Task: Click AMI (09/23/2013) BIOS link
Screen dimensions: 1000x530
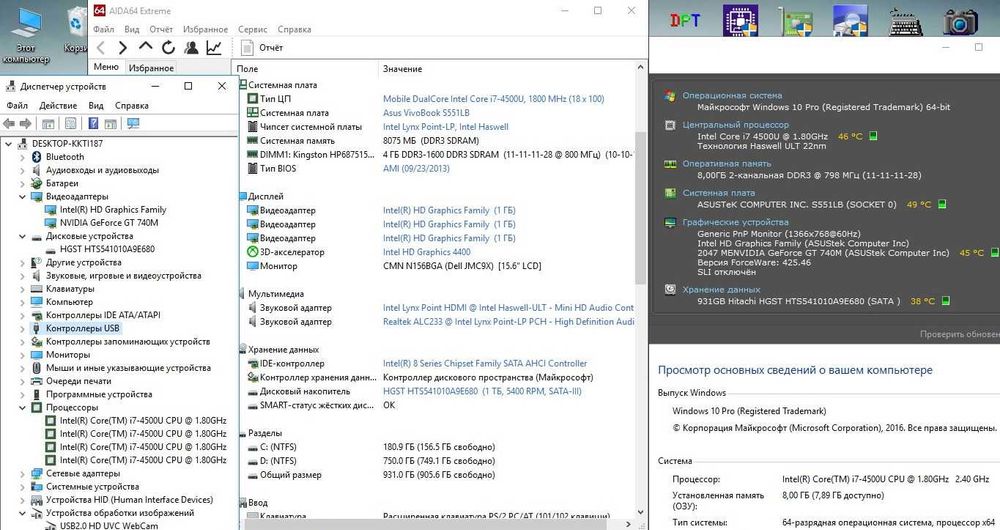Action: click(416, 169)
